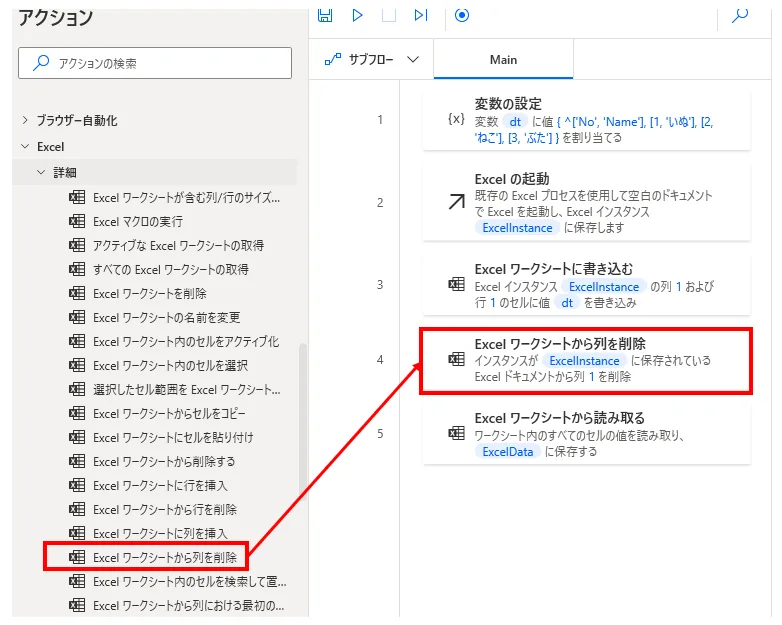Open the サブフロー dropdown

372,60
